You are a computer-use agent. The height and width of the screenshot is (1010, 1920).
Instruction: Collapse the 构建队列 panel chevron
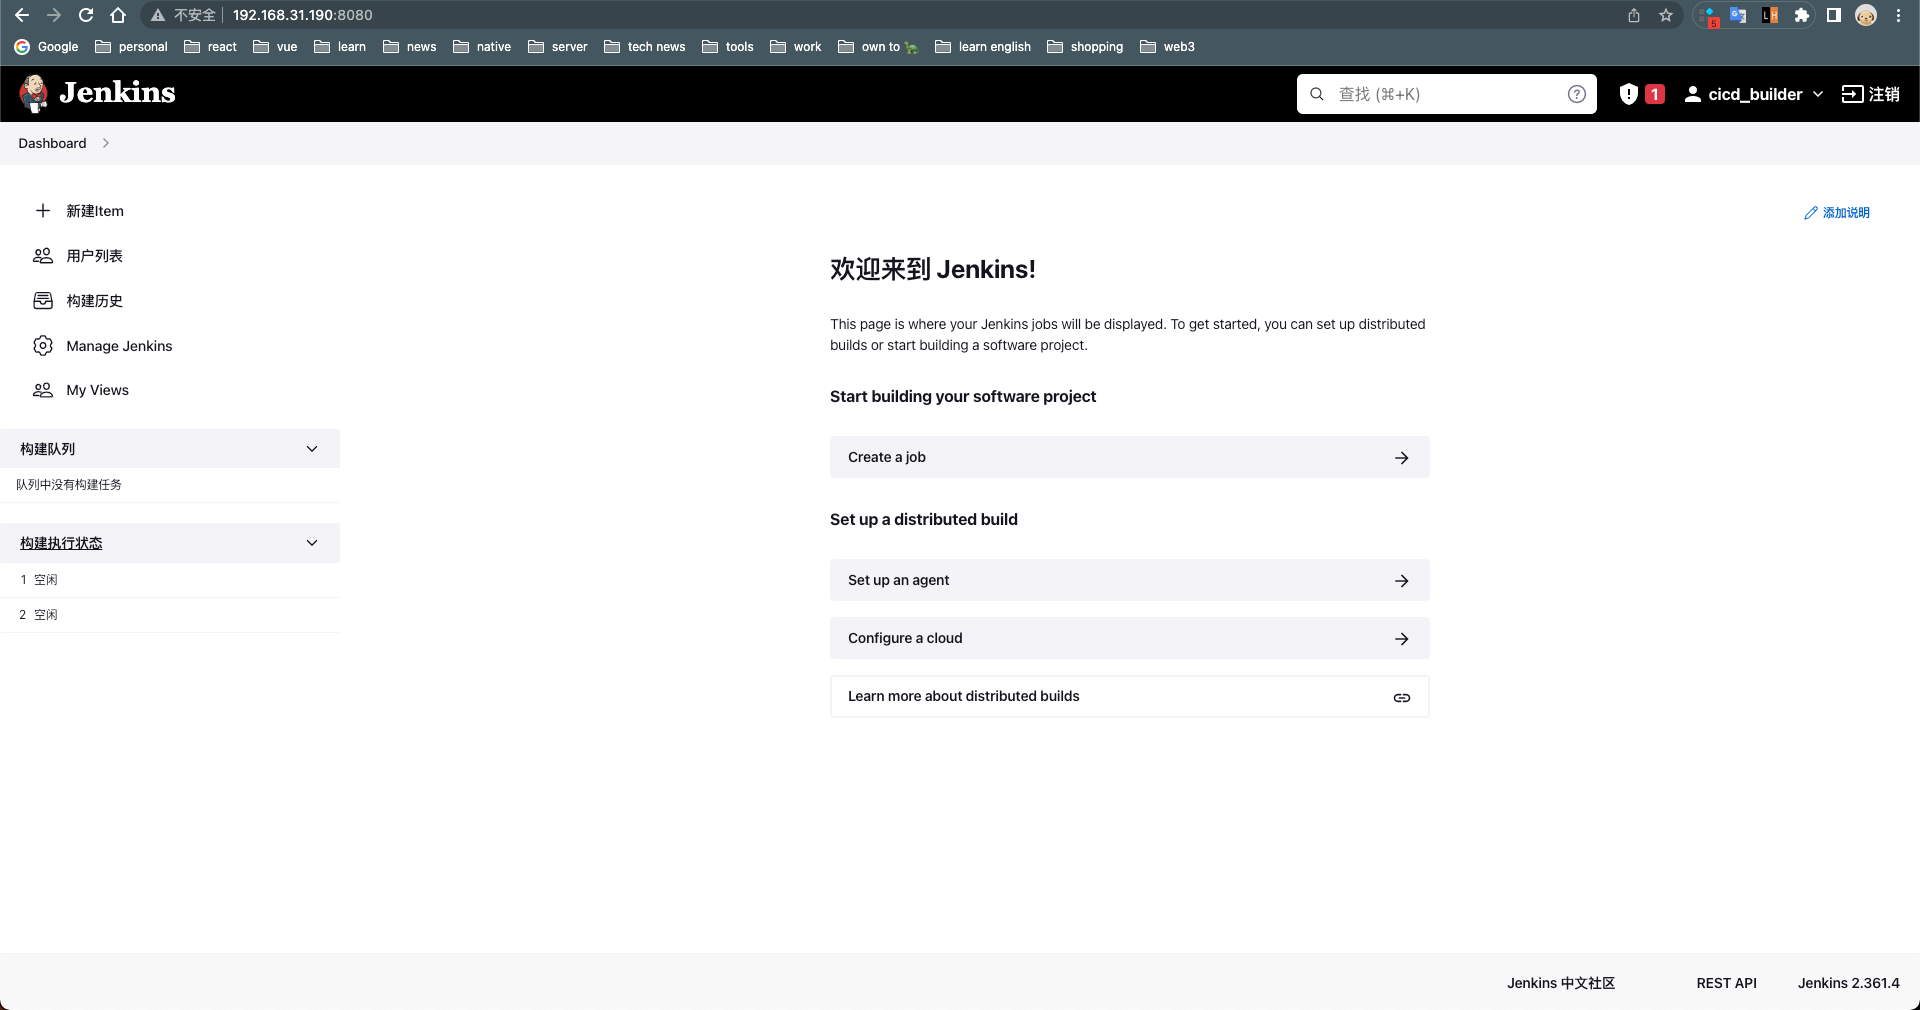312,449
